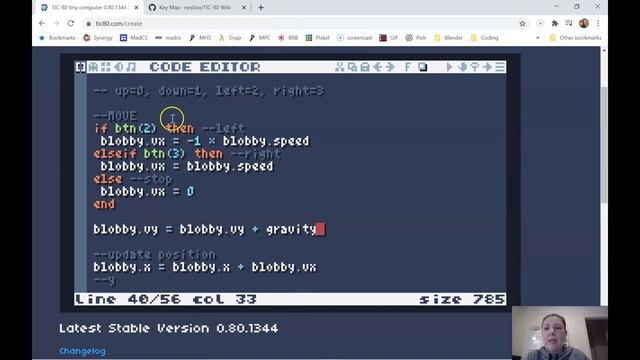
Task: Click the Paste icon in code editor toolbar
Action: click(x=365, y=67)
